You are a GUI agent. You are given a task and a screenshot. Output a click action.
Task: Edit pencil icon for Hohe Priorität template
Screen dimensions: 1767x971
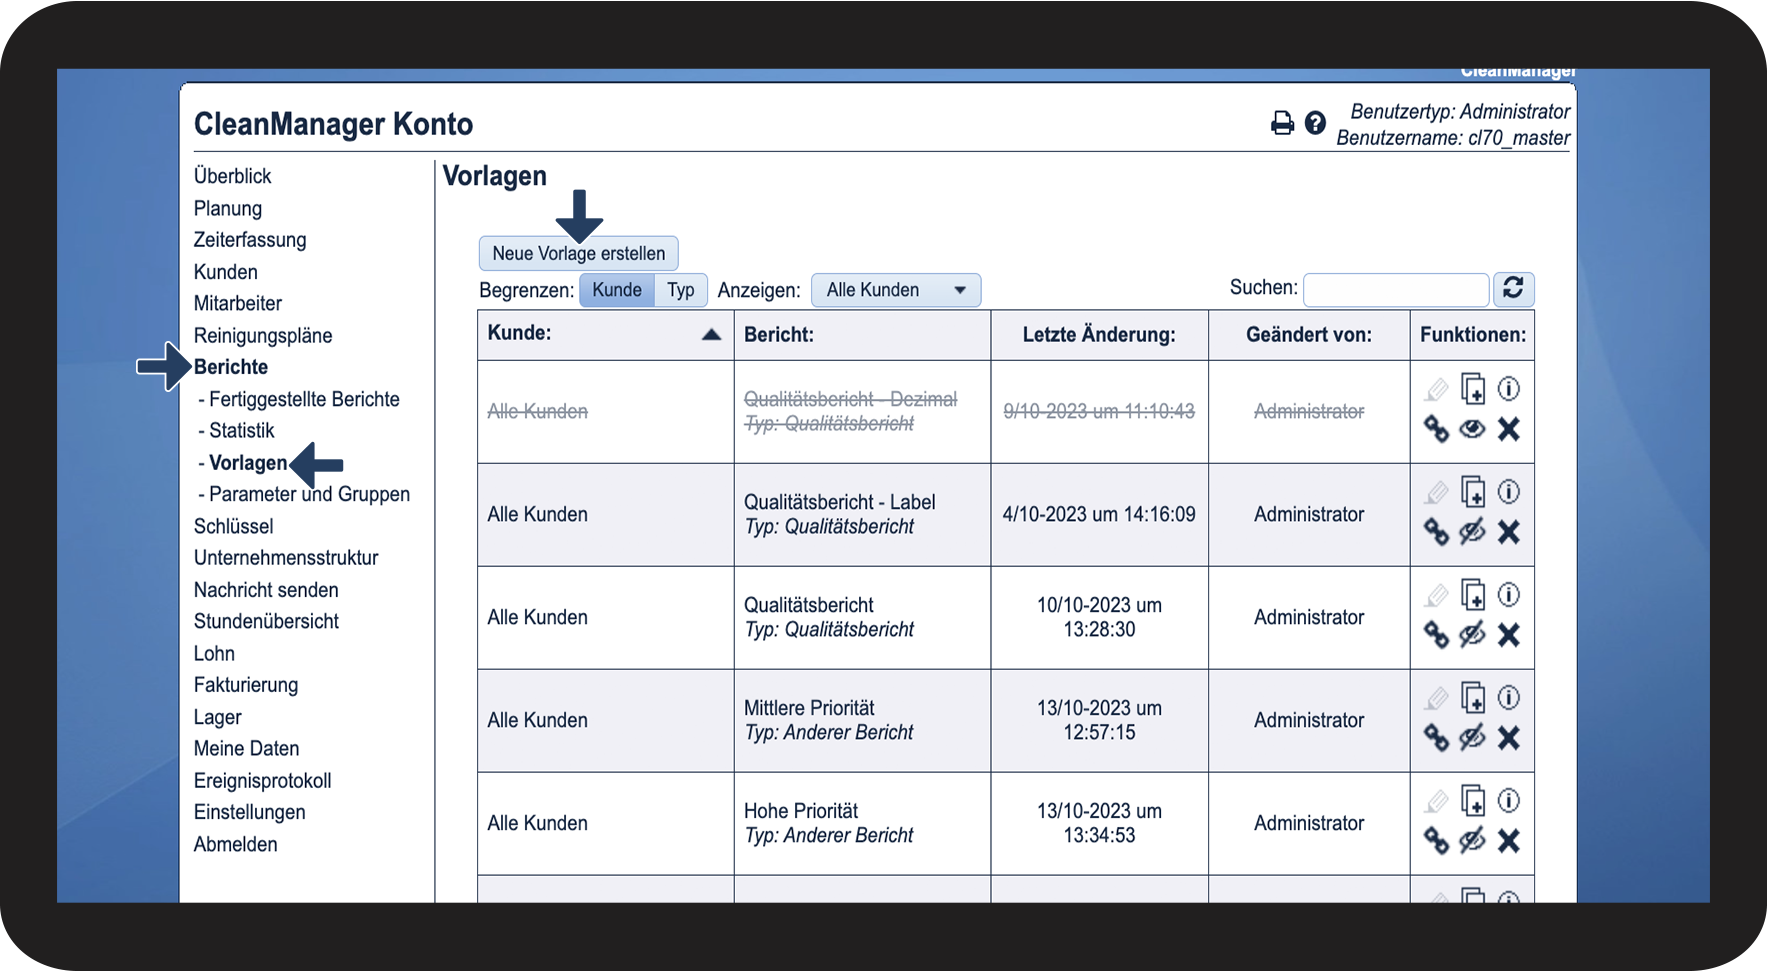(1436, 801)
